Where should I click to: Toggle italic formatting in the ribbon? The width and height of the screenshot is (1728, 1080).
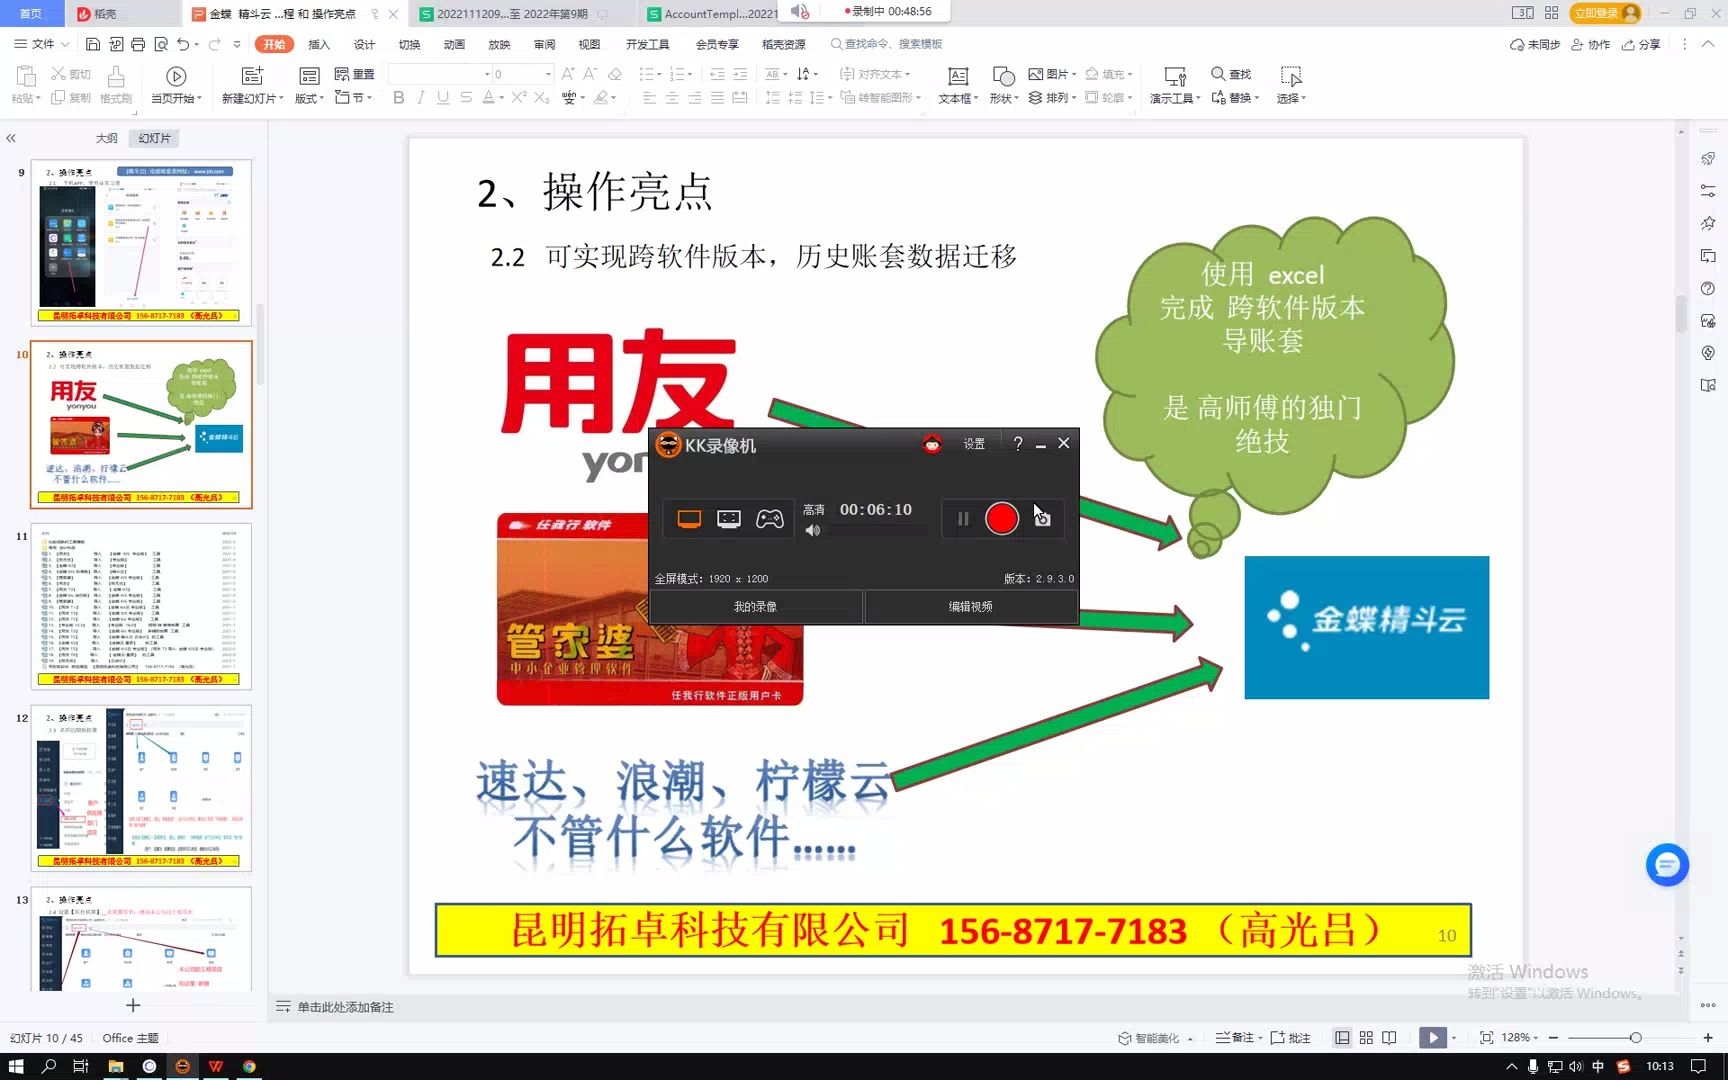tap(420, 97)
